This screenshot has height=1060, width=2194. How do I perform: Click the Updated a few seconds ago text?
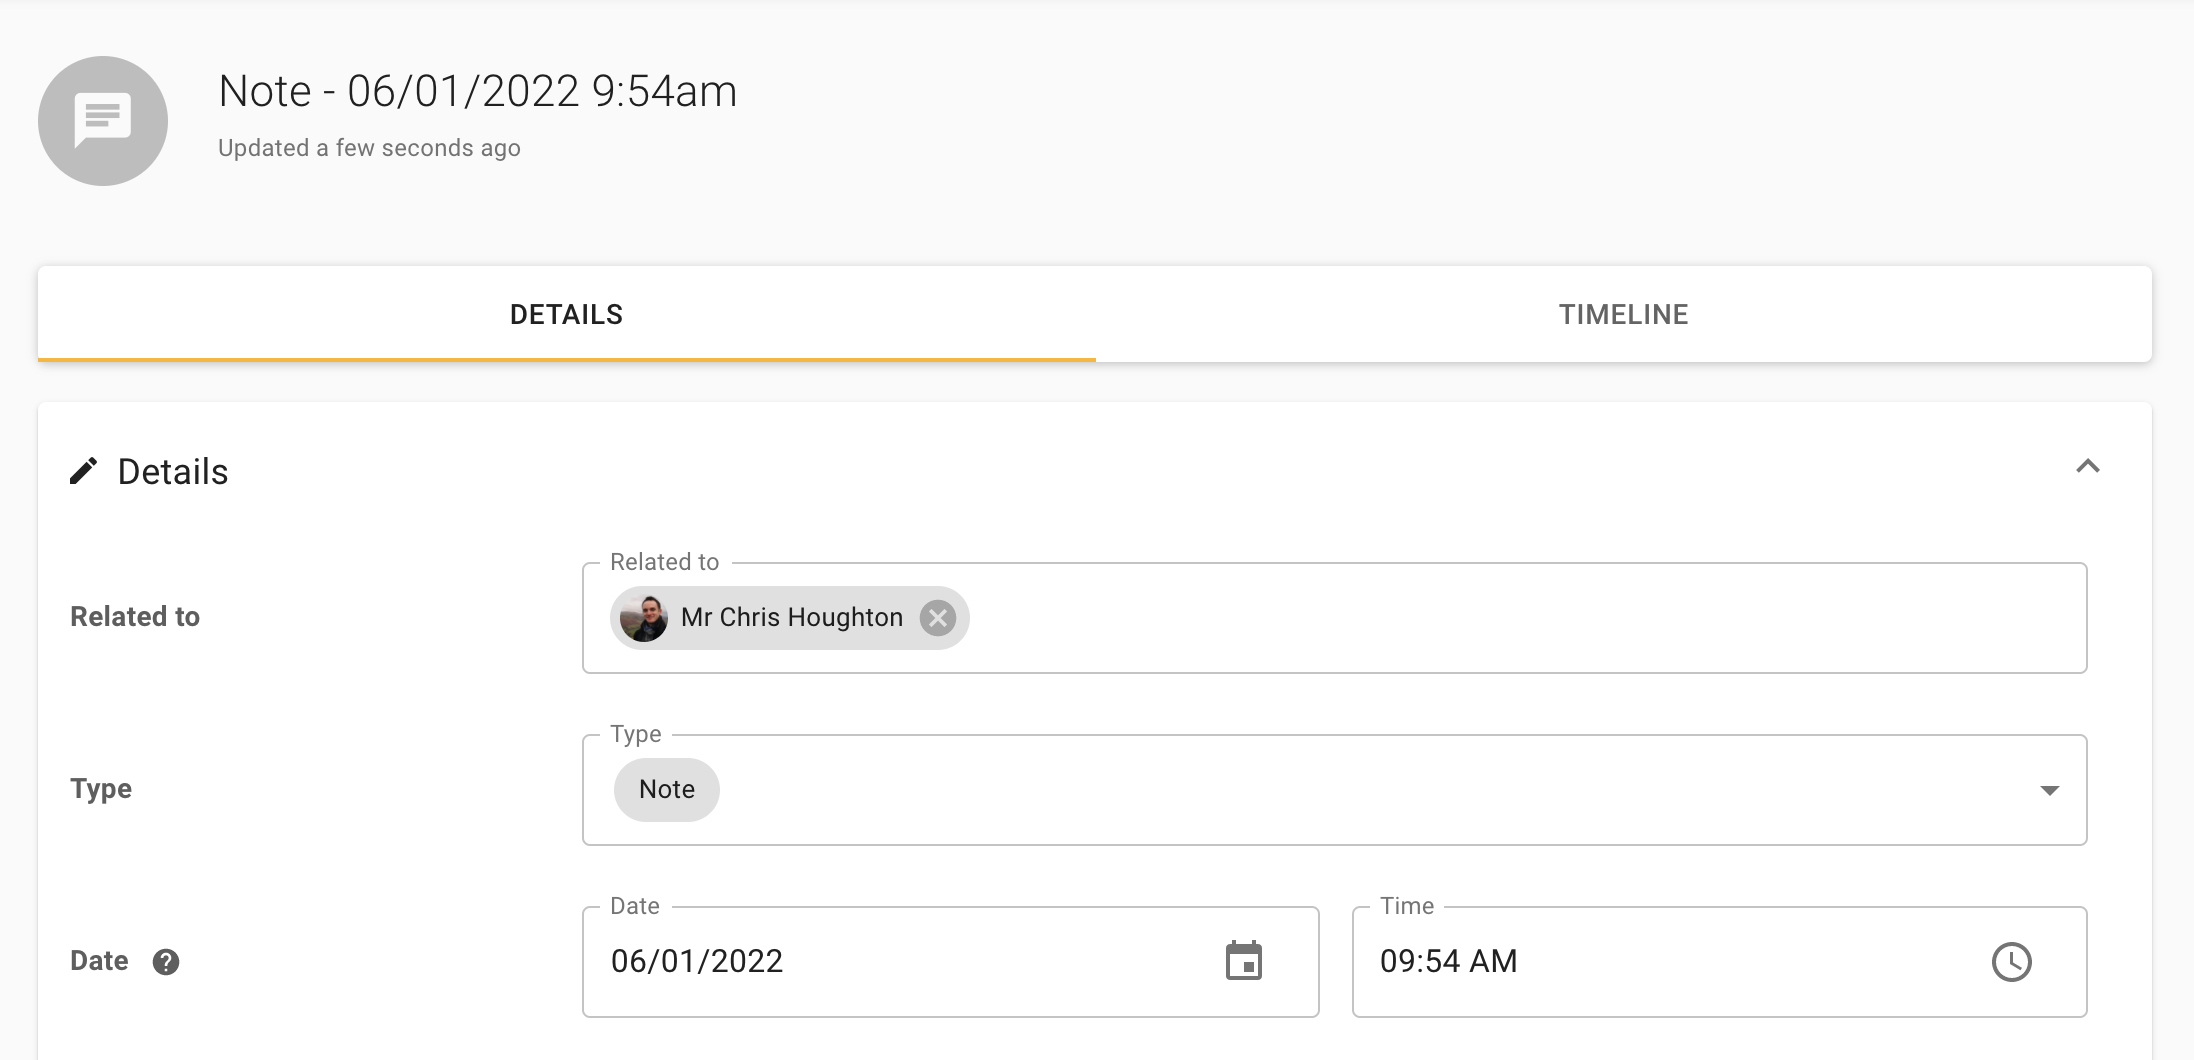pos(369,147)
